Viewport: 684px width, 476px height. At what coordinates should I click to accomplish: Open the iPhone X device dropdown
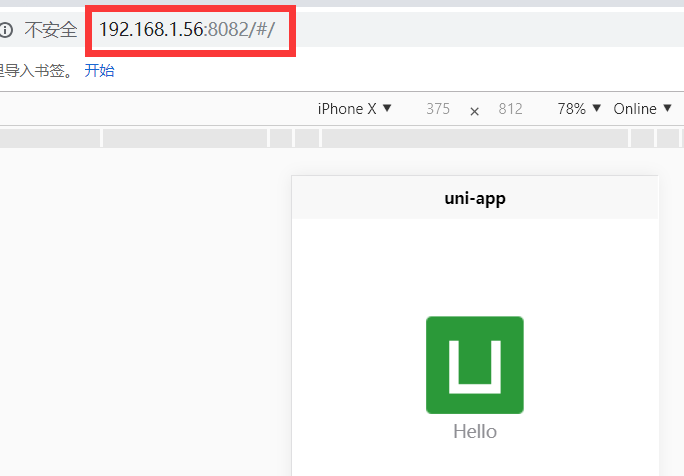click(354, 109)
